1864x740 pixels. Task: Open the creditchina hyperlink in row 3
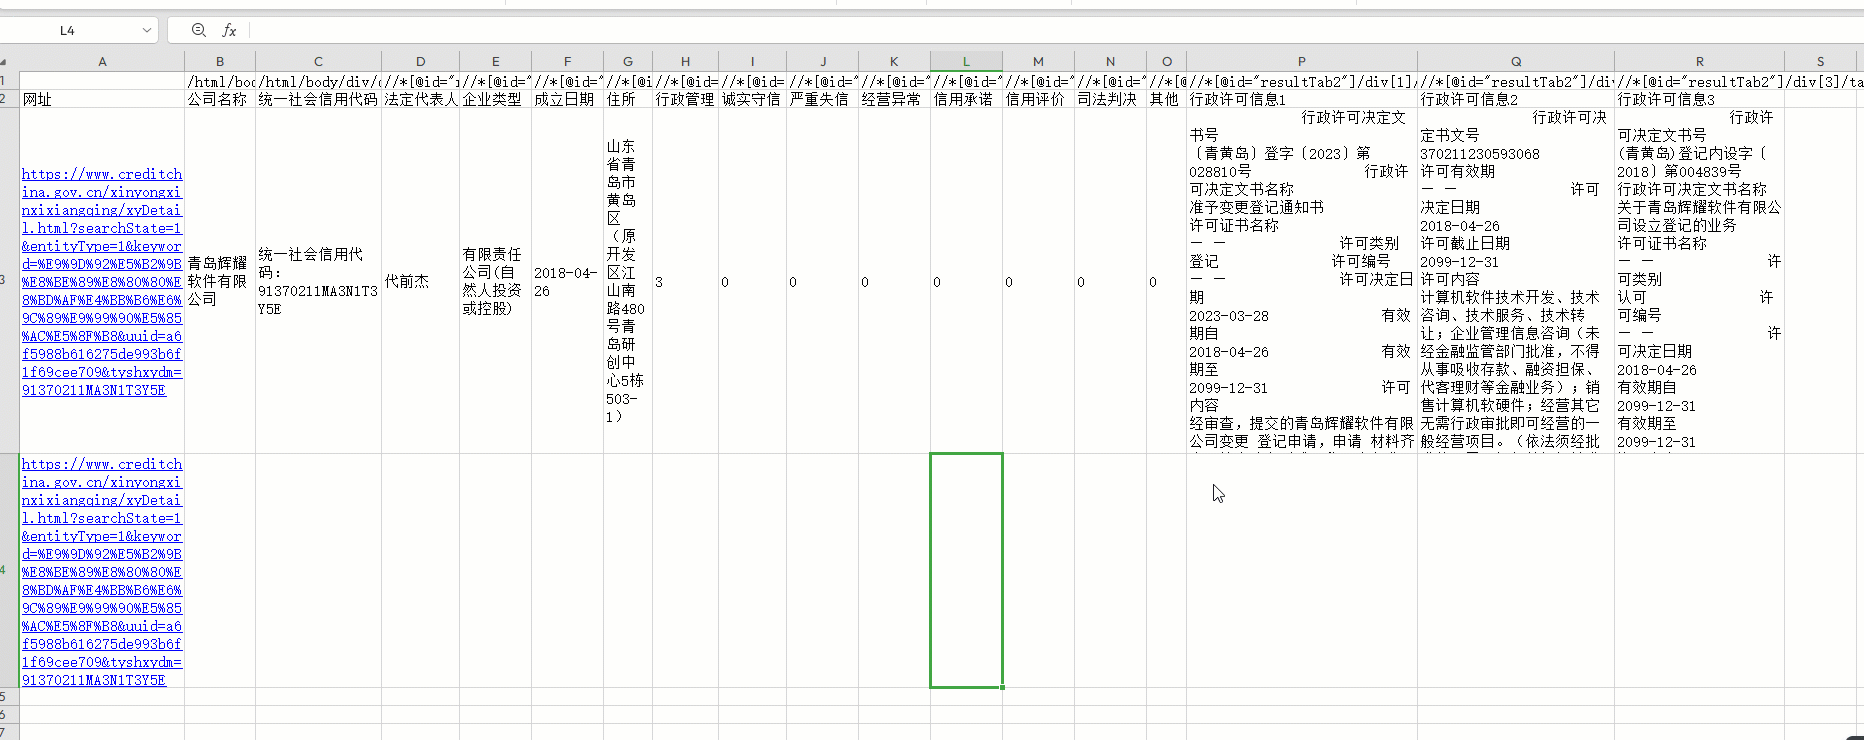click(x=102, y=282)
